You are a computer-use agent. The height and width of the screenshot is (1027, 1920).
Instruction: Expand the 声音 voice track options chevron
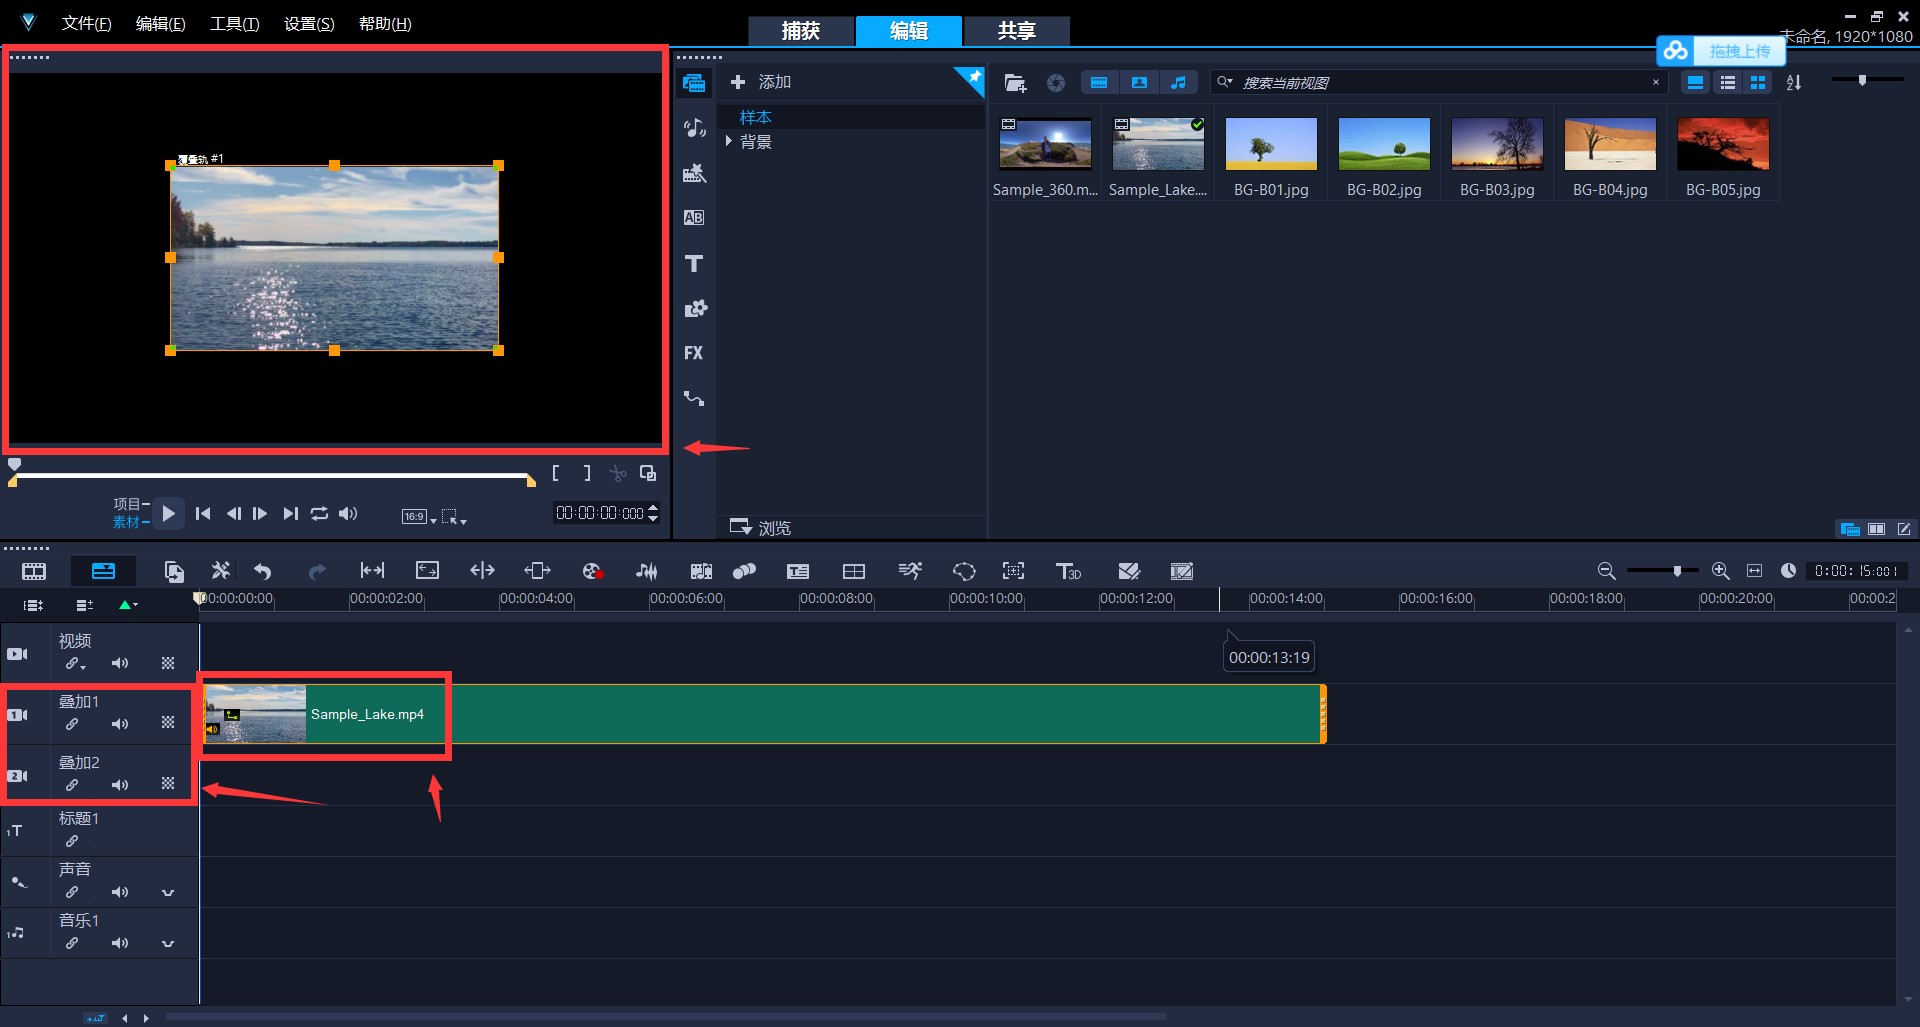click(x=168, y=893)
